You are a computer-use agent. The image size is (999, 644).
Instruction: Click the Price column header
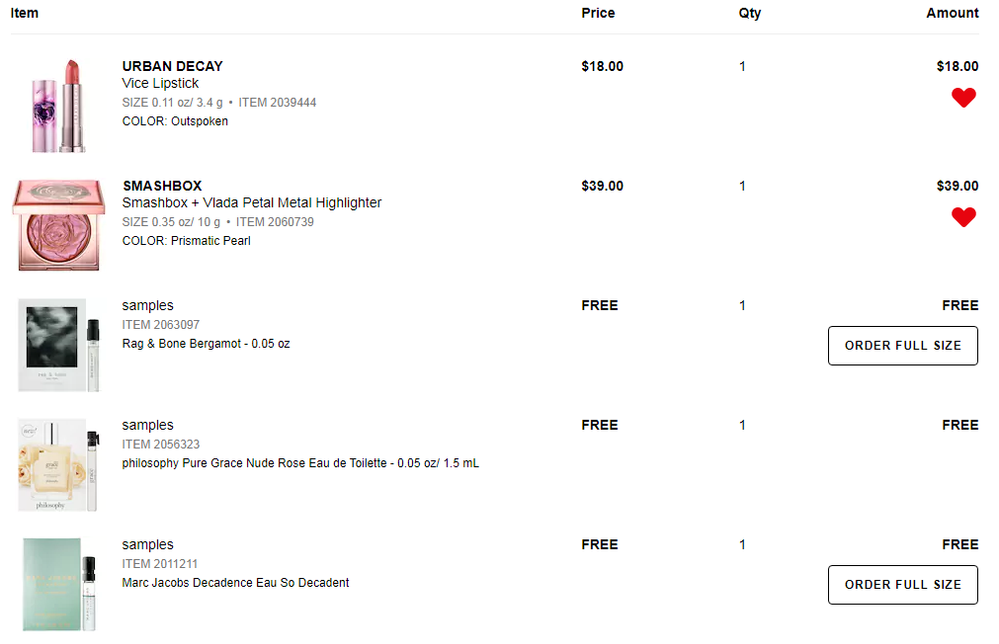[598, 13]
